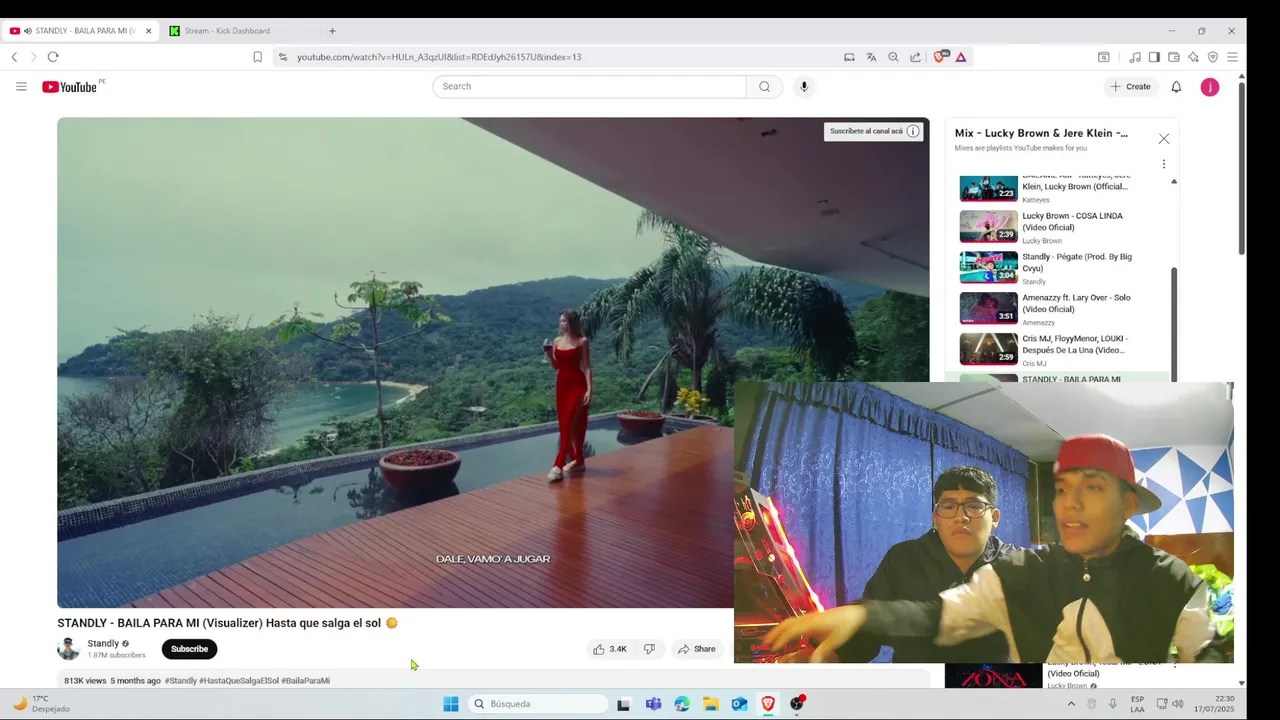
Task: Dislike the video with thumbs down
Action: tap(649, 649)
